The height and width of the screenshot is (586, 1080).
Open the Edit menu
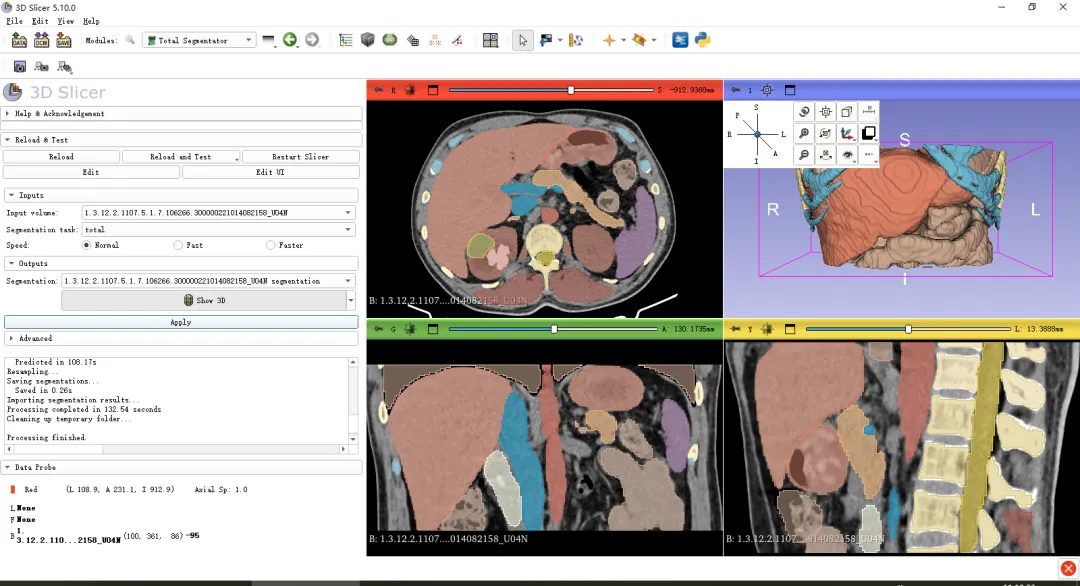tap(40, 21)
